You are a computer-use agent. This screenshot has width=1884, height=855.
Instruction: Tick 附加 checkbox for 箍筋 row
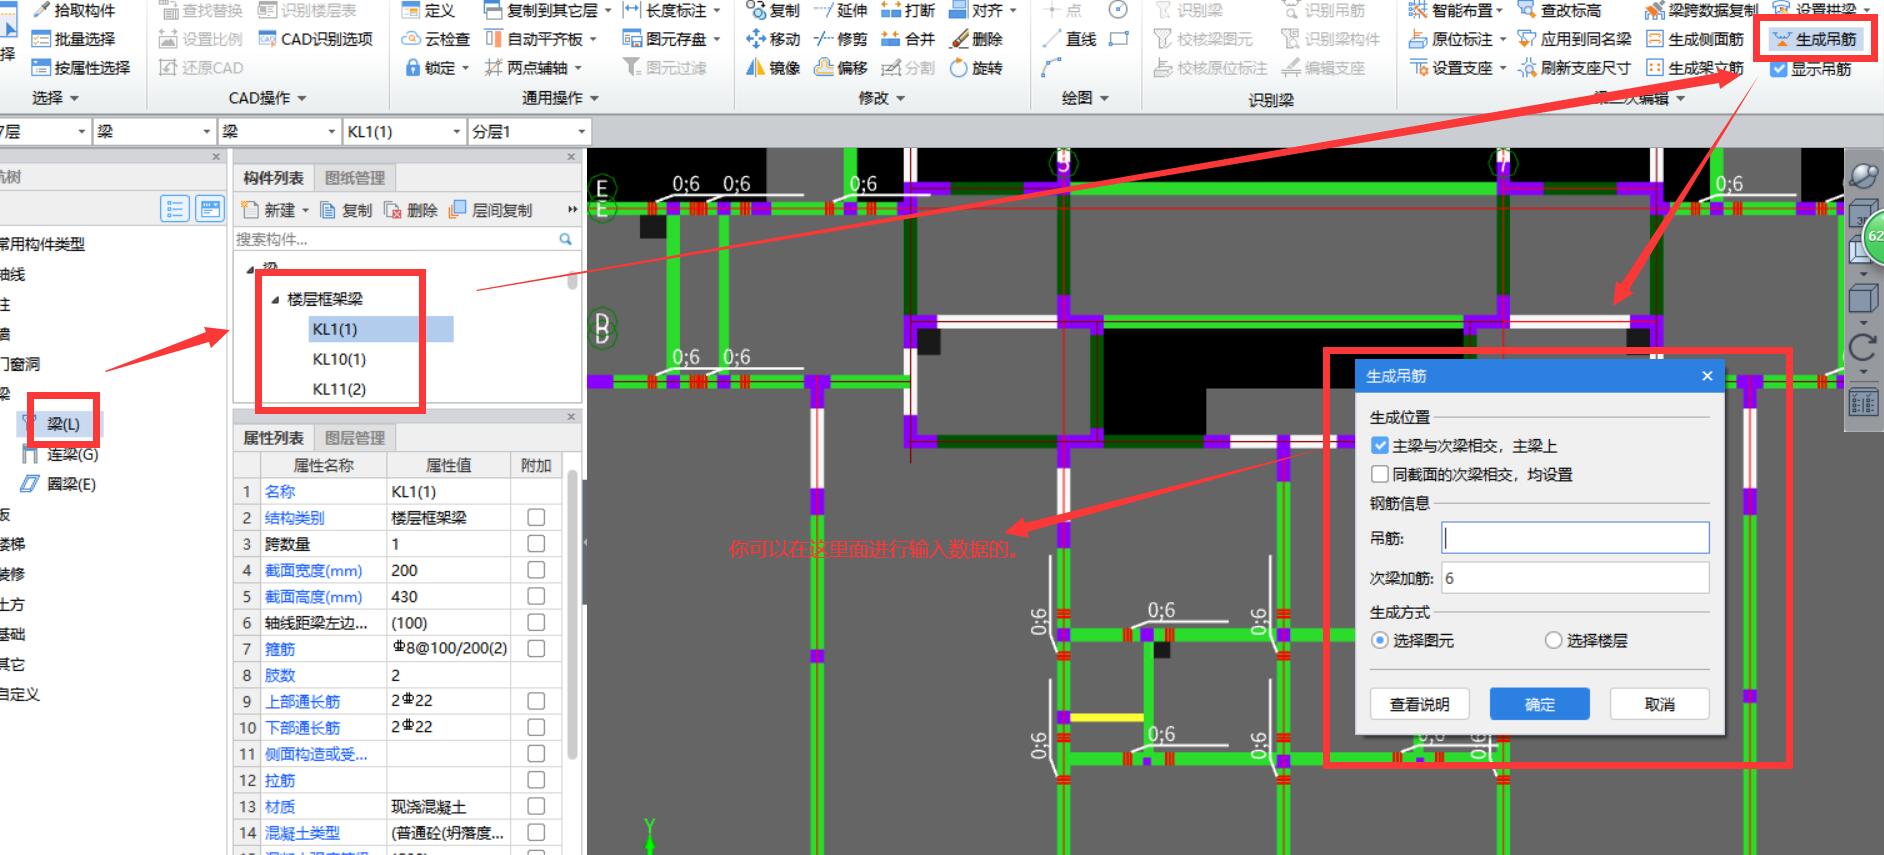pyautogui.click(x=536, y=648)
